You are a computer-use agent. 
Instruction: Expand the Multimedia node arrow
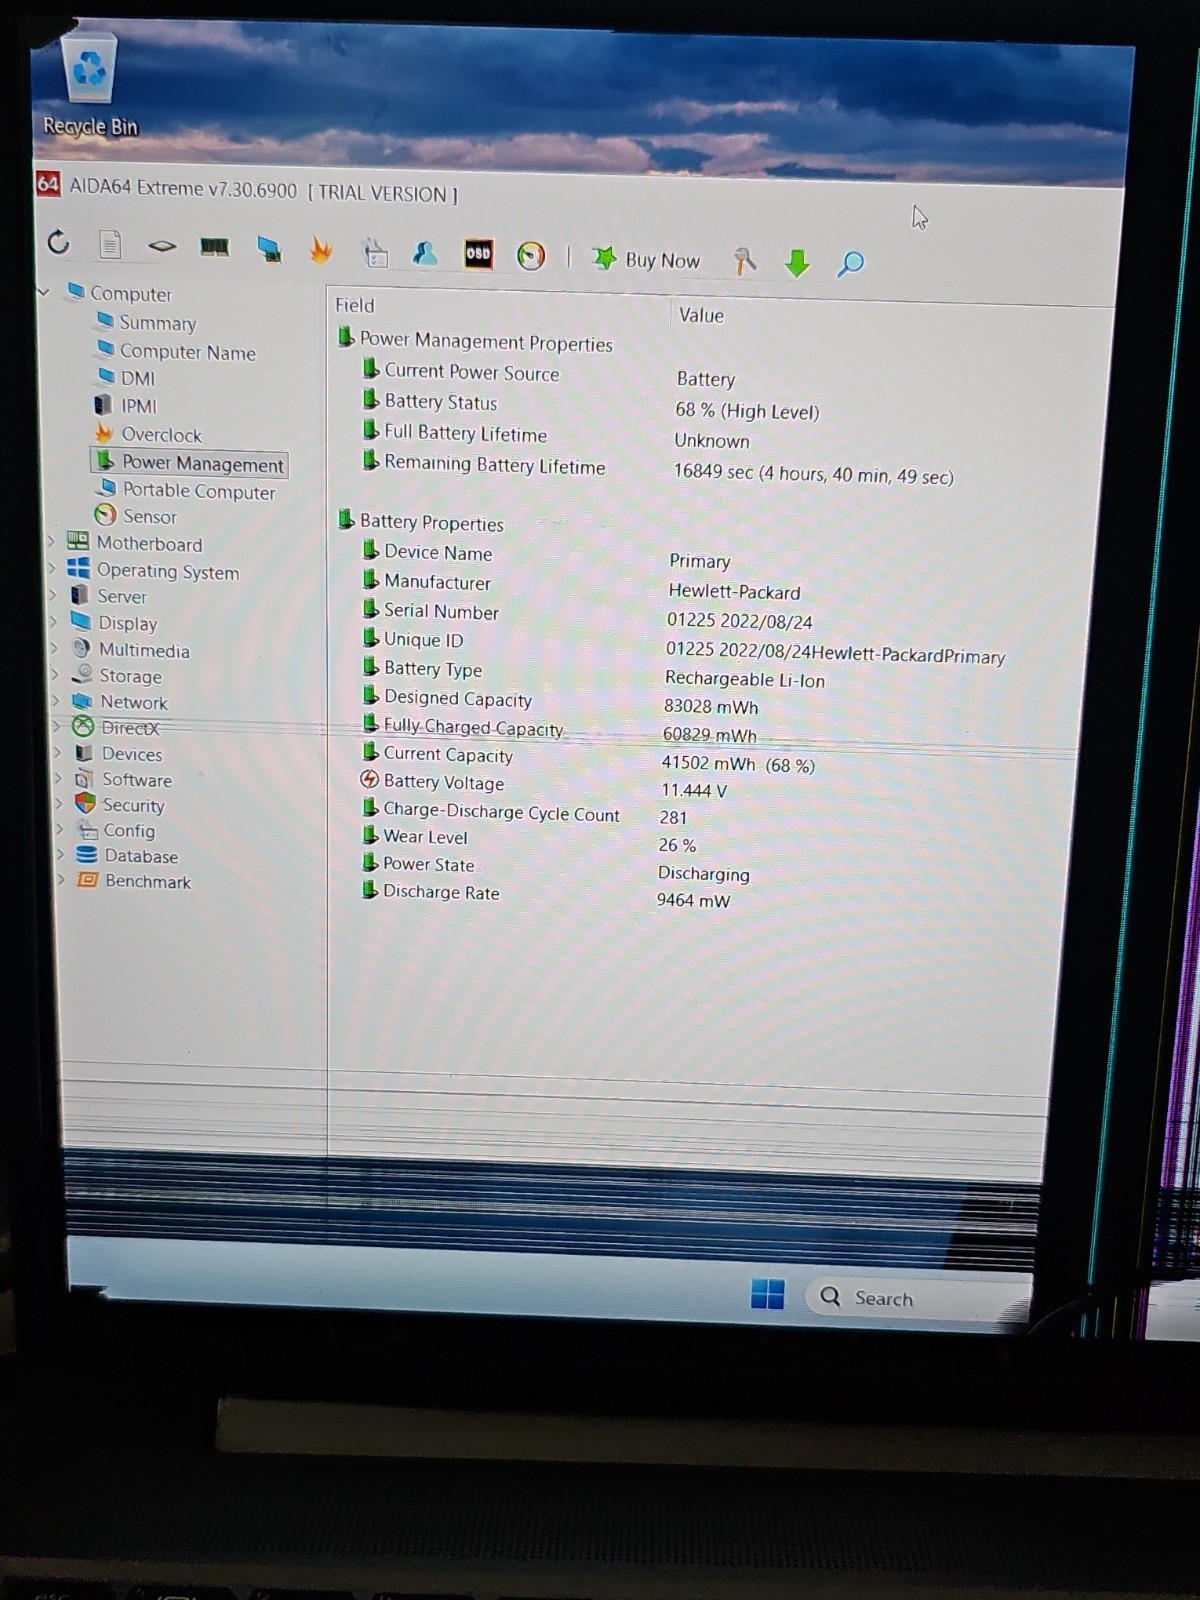[54, 648]
